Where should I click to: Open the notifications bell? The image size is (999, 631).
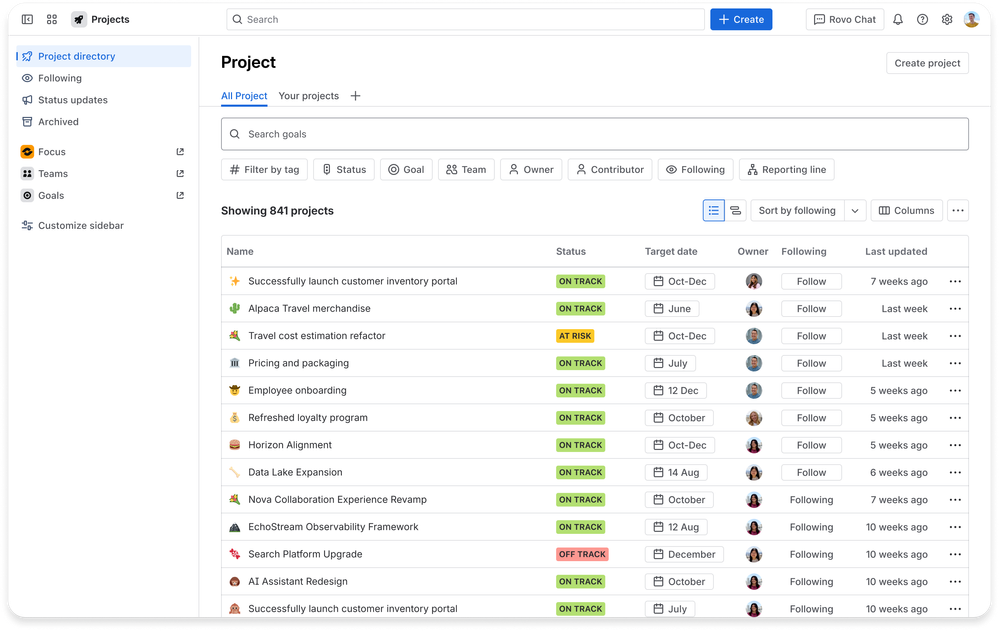[x=898, y=19]
